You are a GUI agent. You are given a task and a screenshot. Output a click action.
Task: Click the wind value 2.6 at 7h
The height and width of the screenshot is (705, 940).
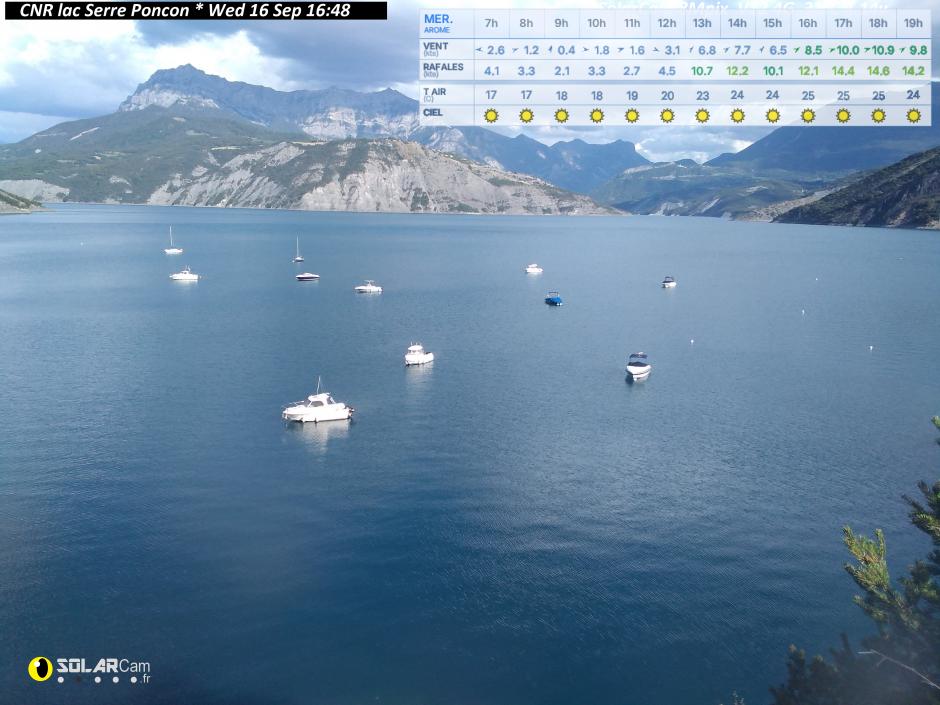pyautogui.click(x=495, y=50)
